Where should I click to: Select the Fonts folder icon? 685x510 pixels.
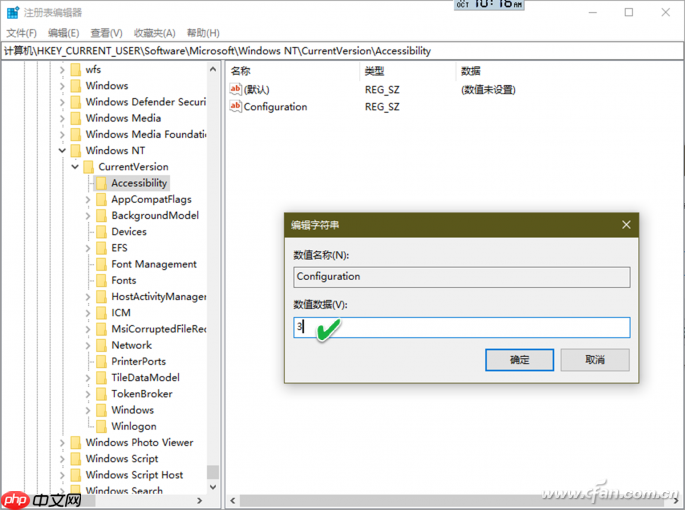point(100,280)
